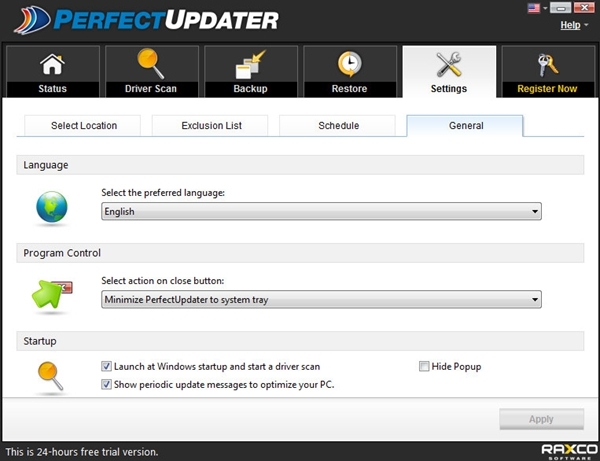Viewport: 600px width, 461px height.
Task: Click the Raxco Software logo
Action: (569, 451)
